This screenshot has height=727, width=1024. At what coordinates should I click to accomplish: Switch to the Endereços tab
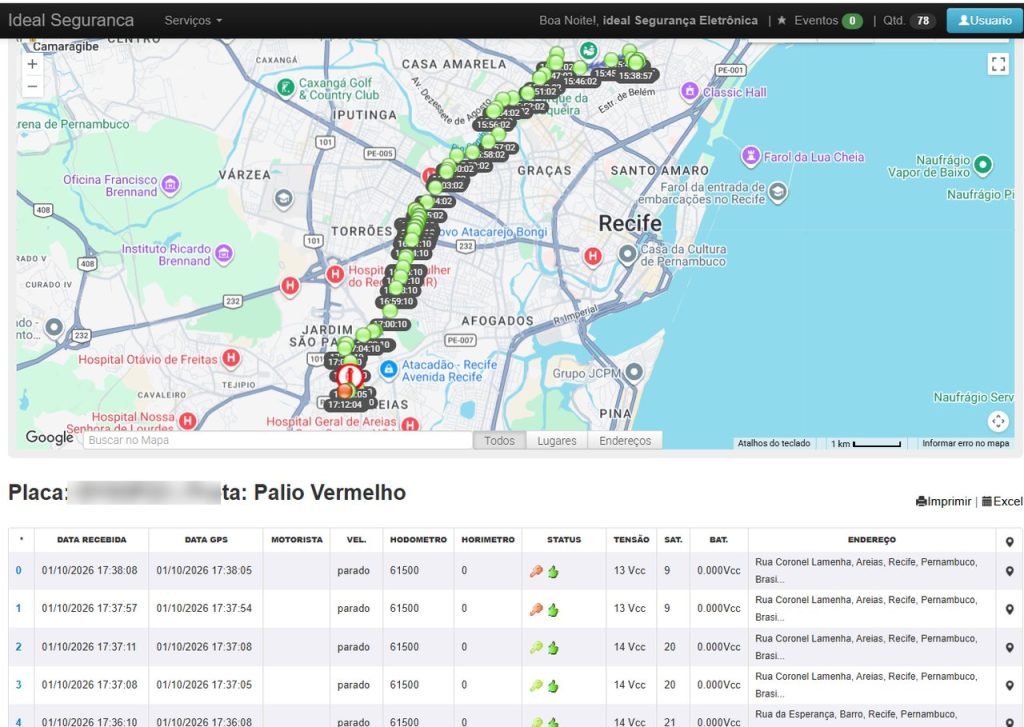[625, 441]
